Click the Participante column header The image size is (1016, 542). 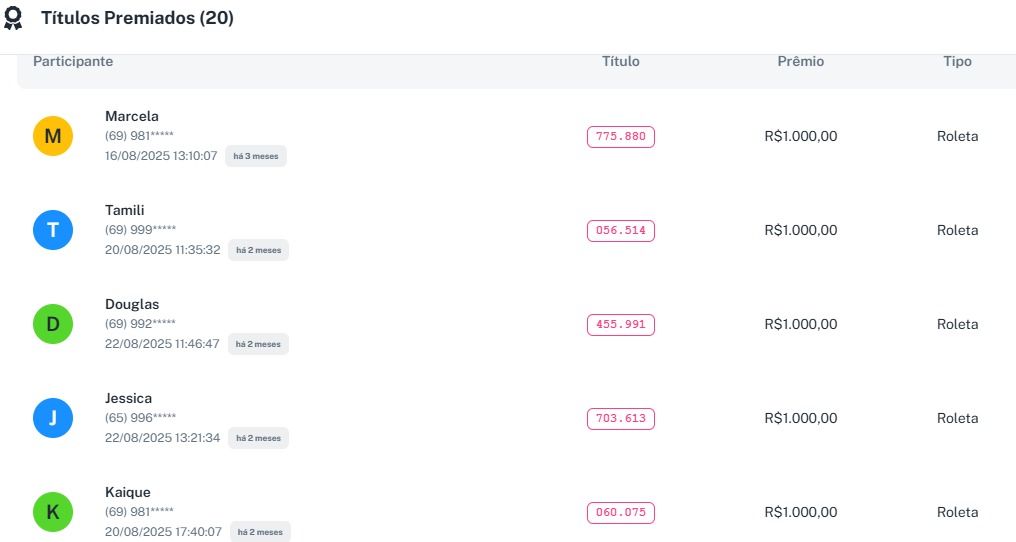click(73, 62)
